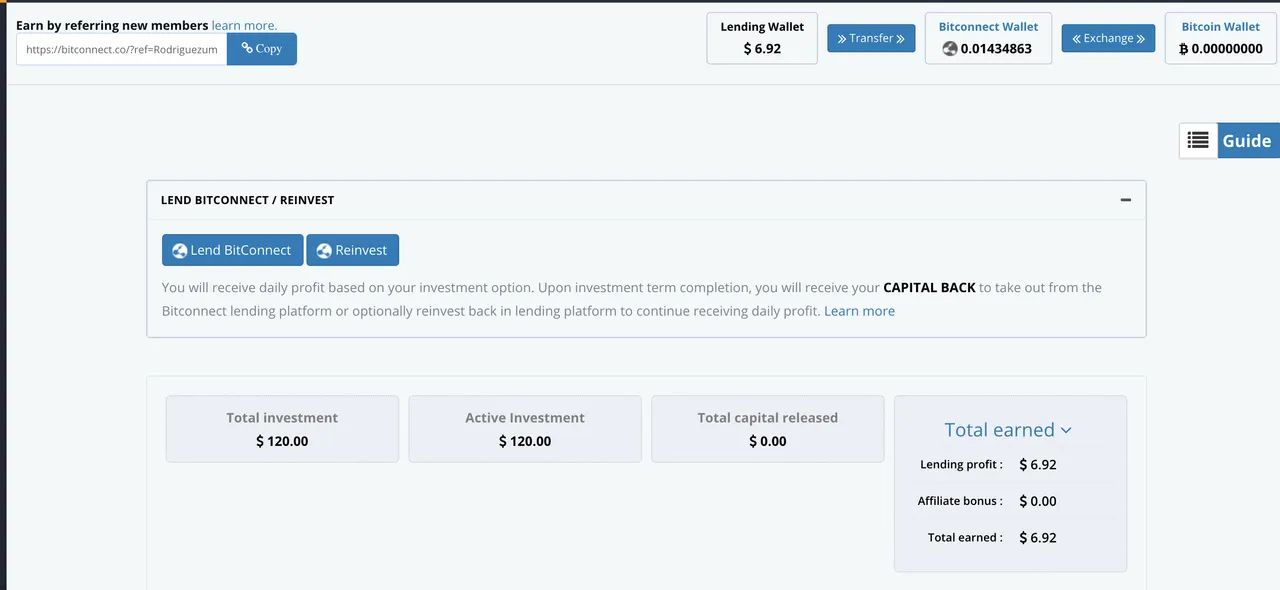Image resolution: width=1280 pixels, height=590 pixels.
Task: Click the 'LEND BITCONNECT / REINVEST' heading
Action: click(x=247, y=200)
